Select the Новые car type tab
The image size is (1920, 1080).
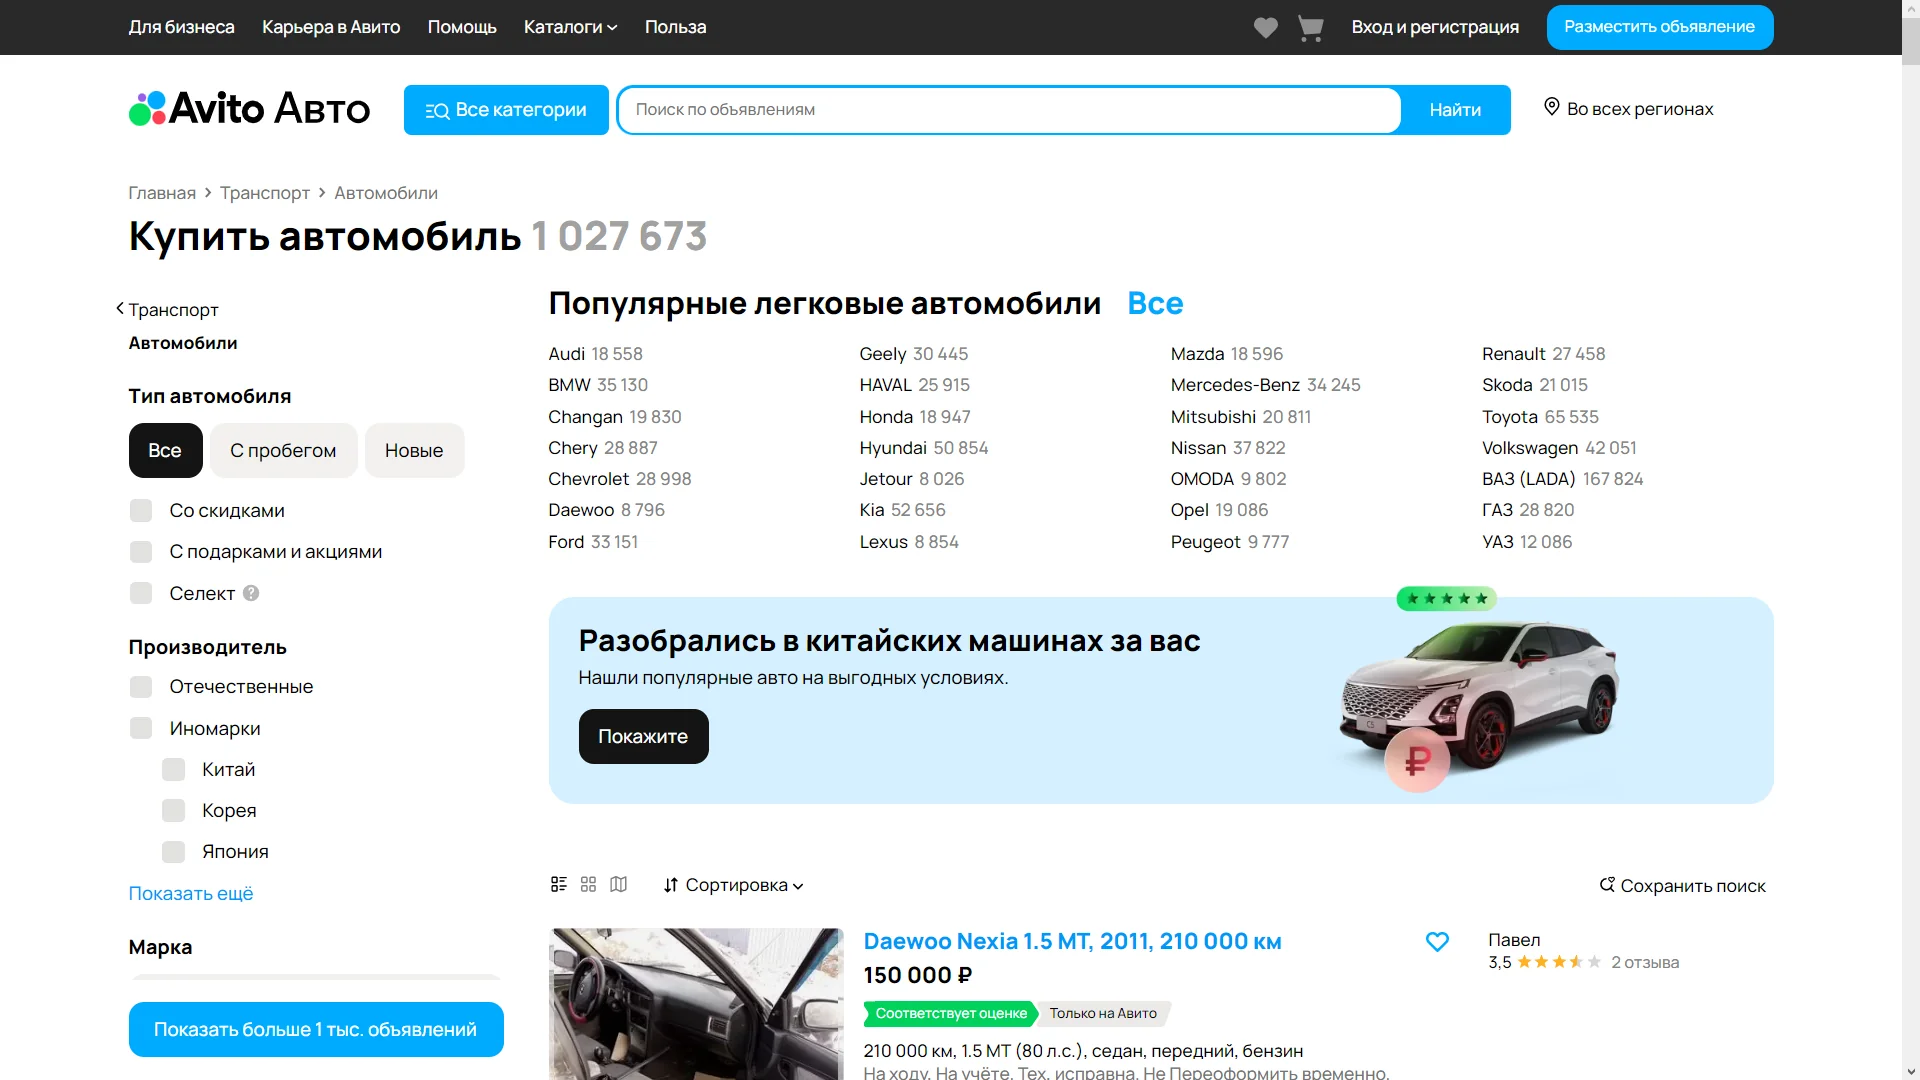click(x=414, y=450)
